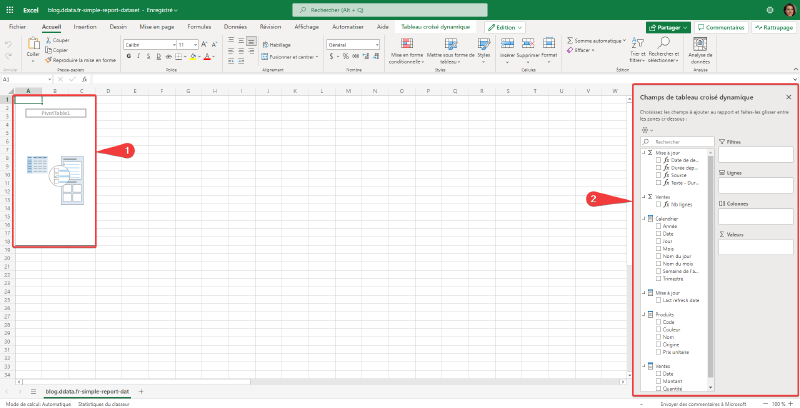The image size is (800, 408).
Task: Click the Copier icon
Action: click(48, 50)
